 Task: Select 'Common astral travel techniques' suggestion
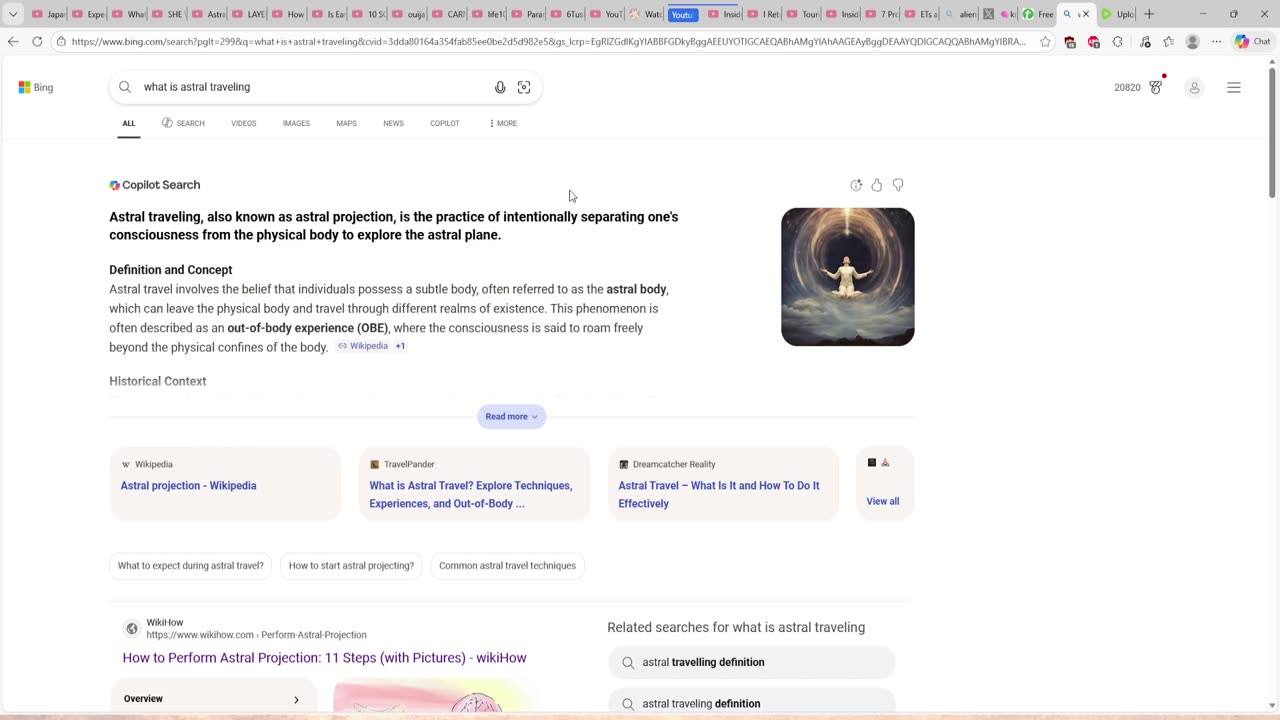pos(507,566)
